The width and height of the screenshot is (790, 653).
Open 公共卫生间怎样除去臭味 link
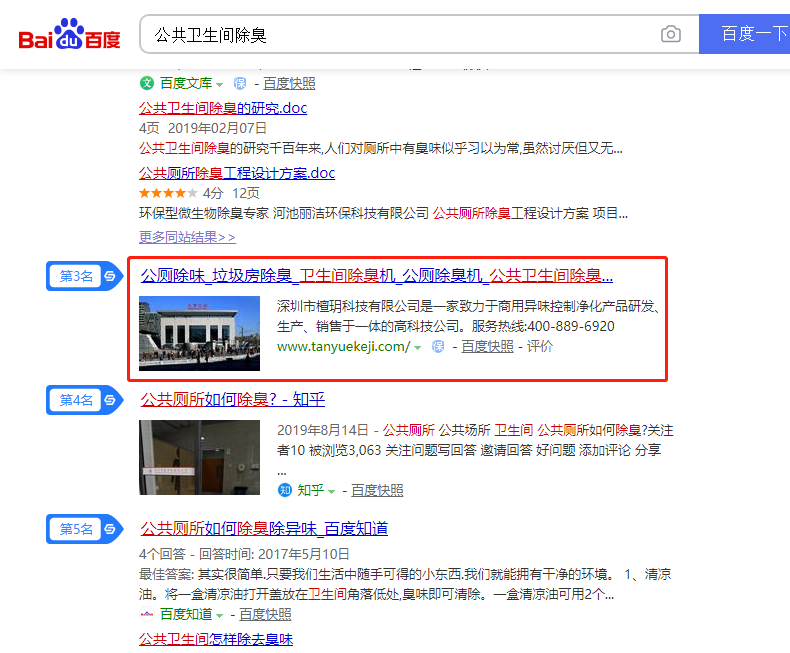pyautogui.click(x=216, y=639)
